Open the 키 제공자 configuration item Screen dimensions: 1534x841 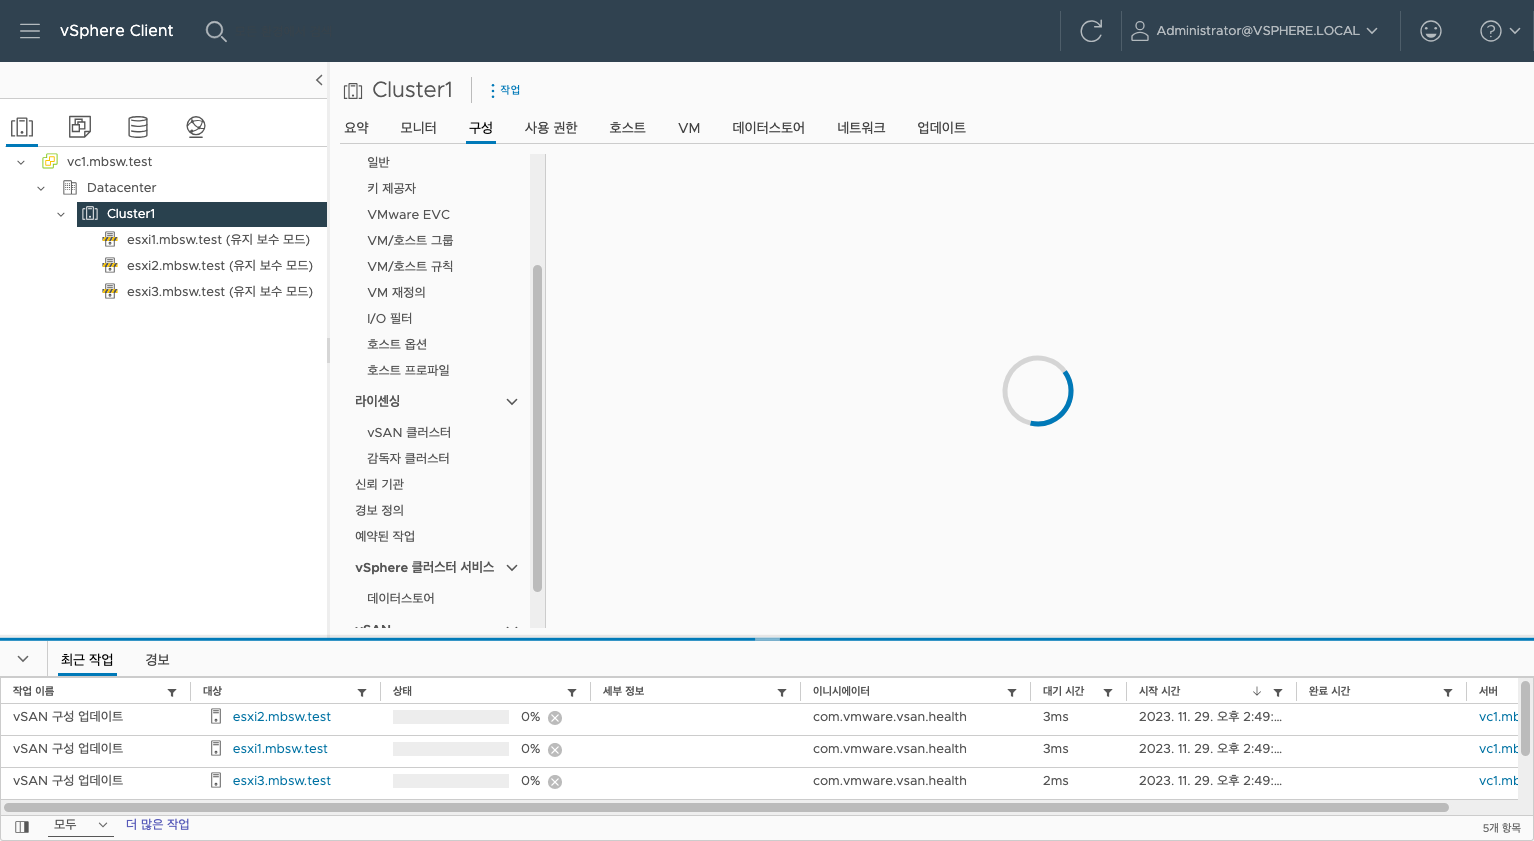point(391,188)
